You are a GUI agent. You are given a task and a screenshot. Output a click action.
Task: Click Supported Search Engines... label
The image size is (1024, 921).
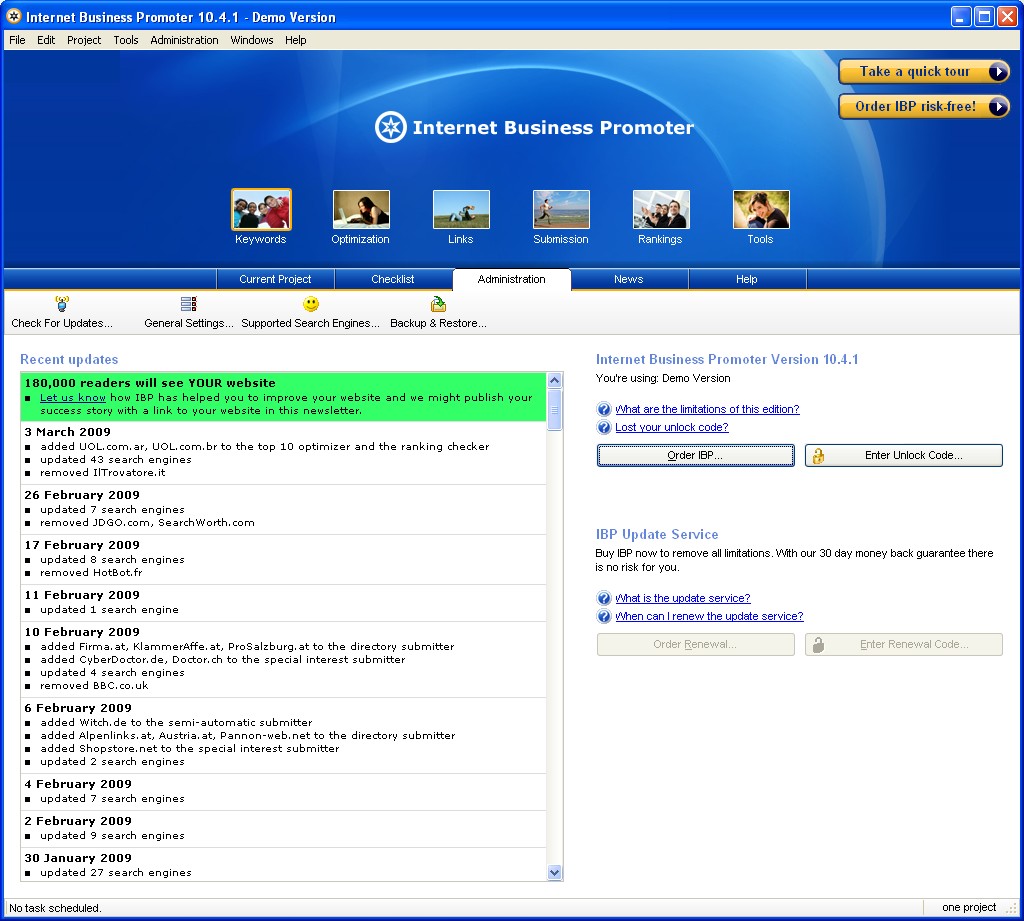click(x=310, y=323)
